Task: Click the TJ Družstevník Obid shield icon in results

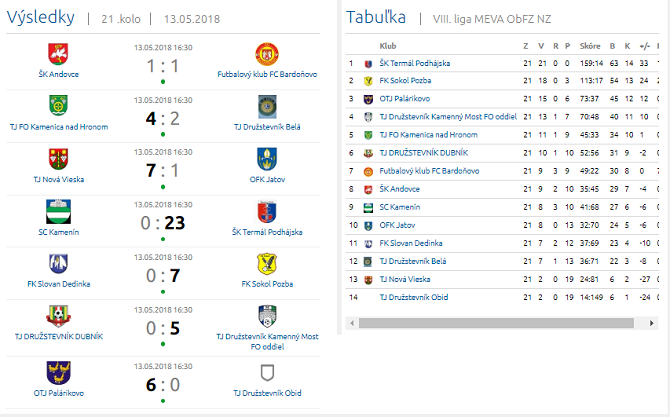Action: [266, 372]
